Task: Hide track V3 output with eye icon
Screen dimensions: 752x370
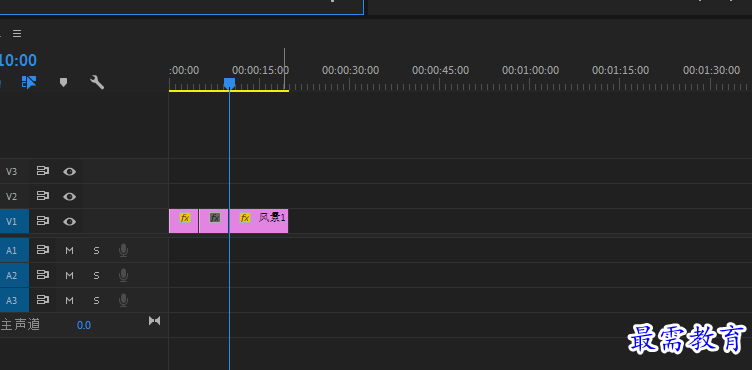Action: coord(70,171)
